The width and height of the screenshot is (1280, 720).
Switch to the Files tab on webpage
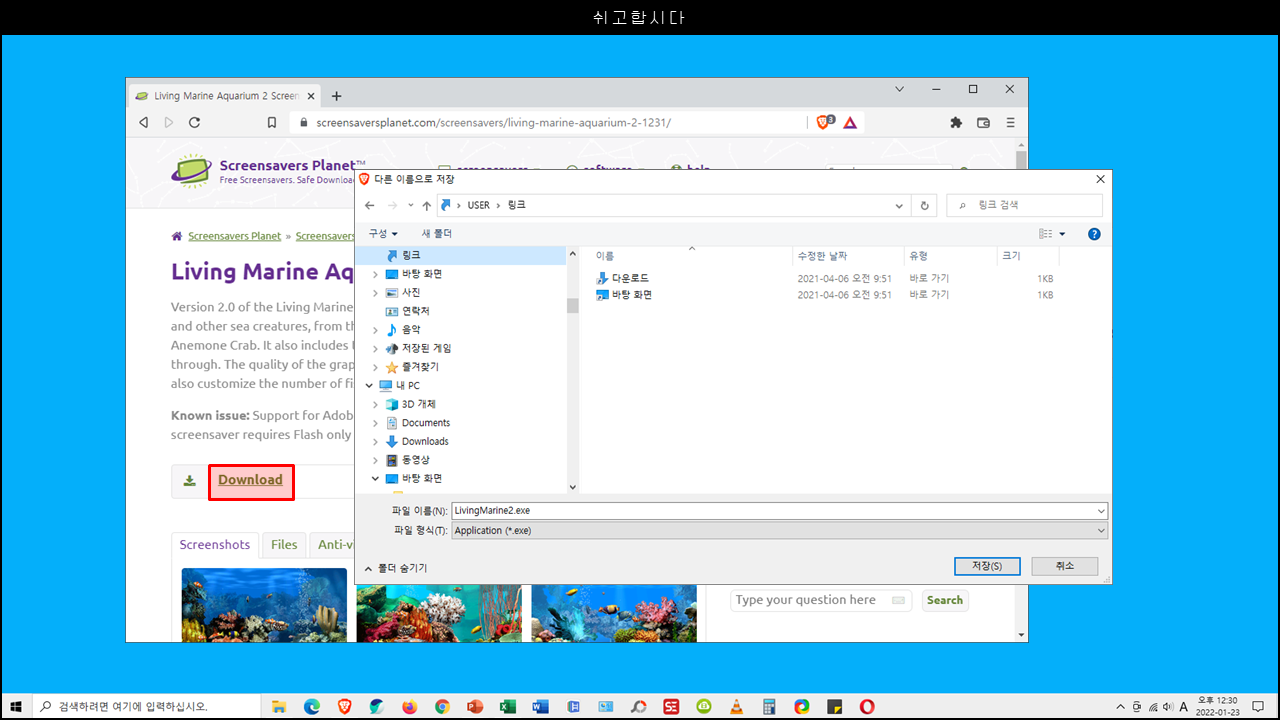coord(284,545)
